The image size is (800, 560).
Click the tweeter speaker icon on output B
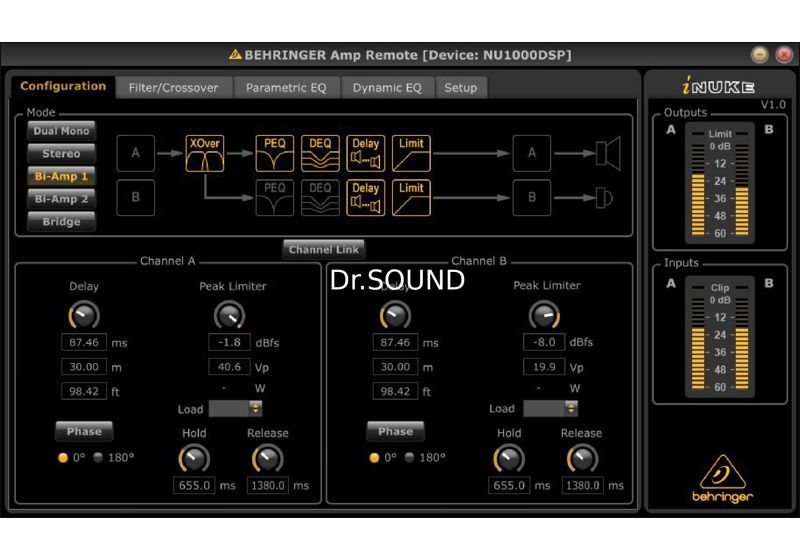click(x=604, y=198)
